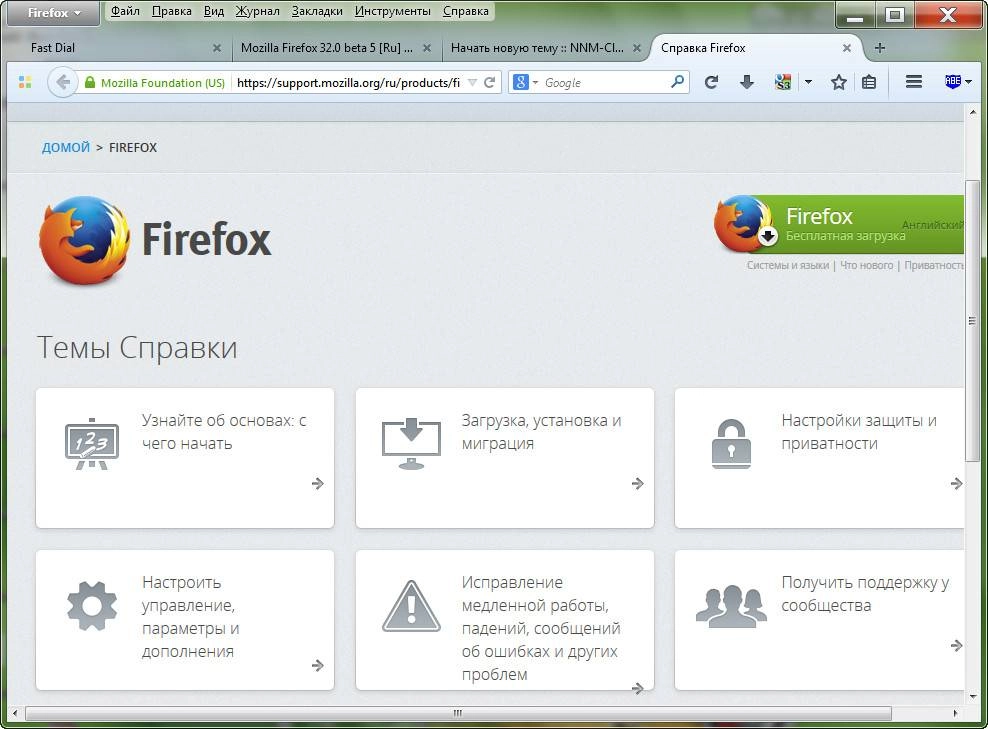988x729 pixels.
Task: Reload page from address bar icon
Action: click(489, 83)
